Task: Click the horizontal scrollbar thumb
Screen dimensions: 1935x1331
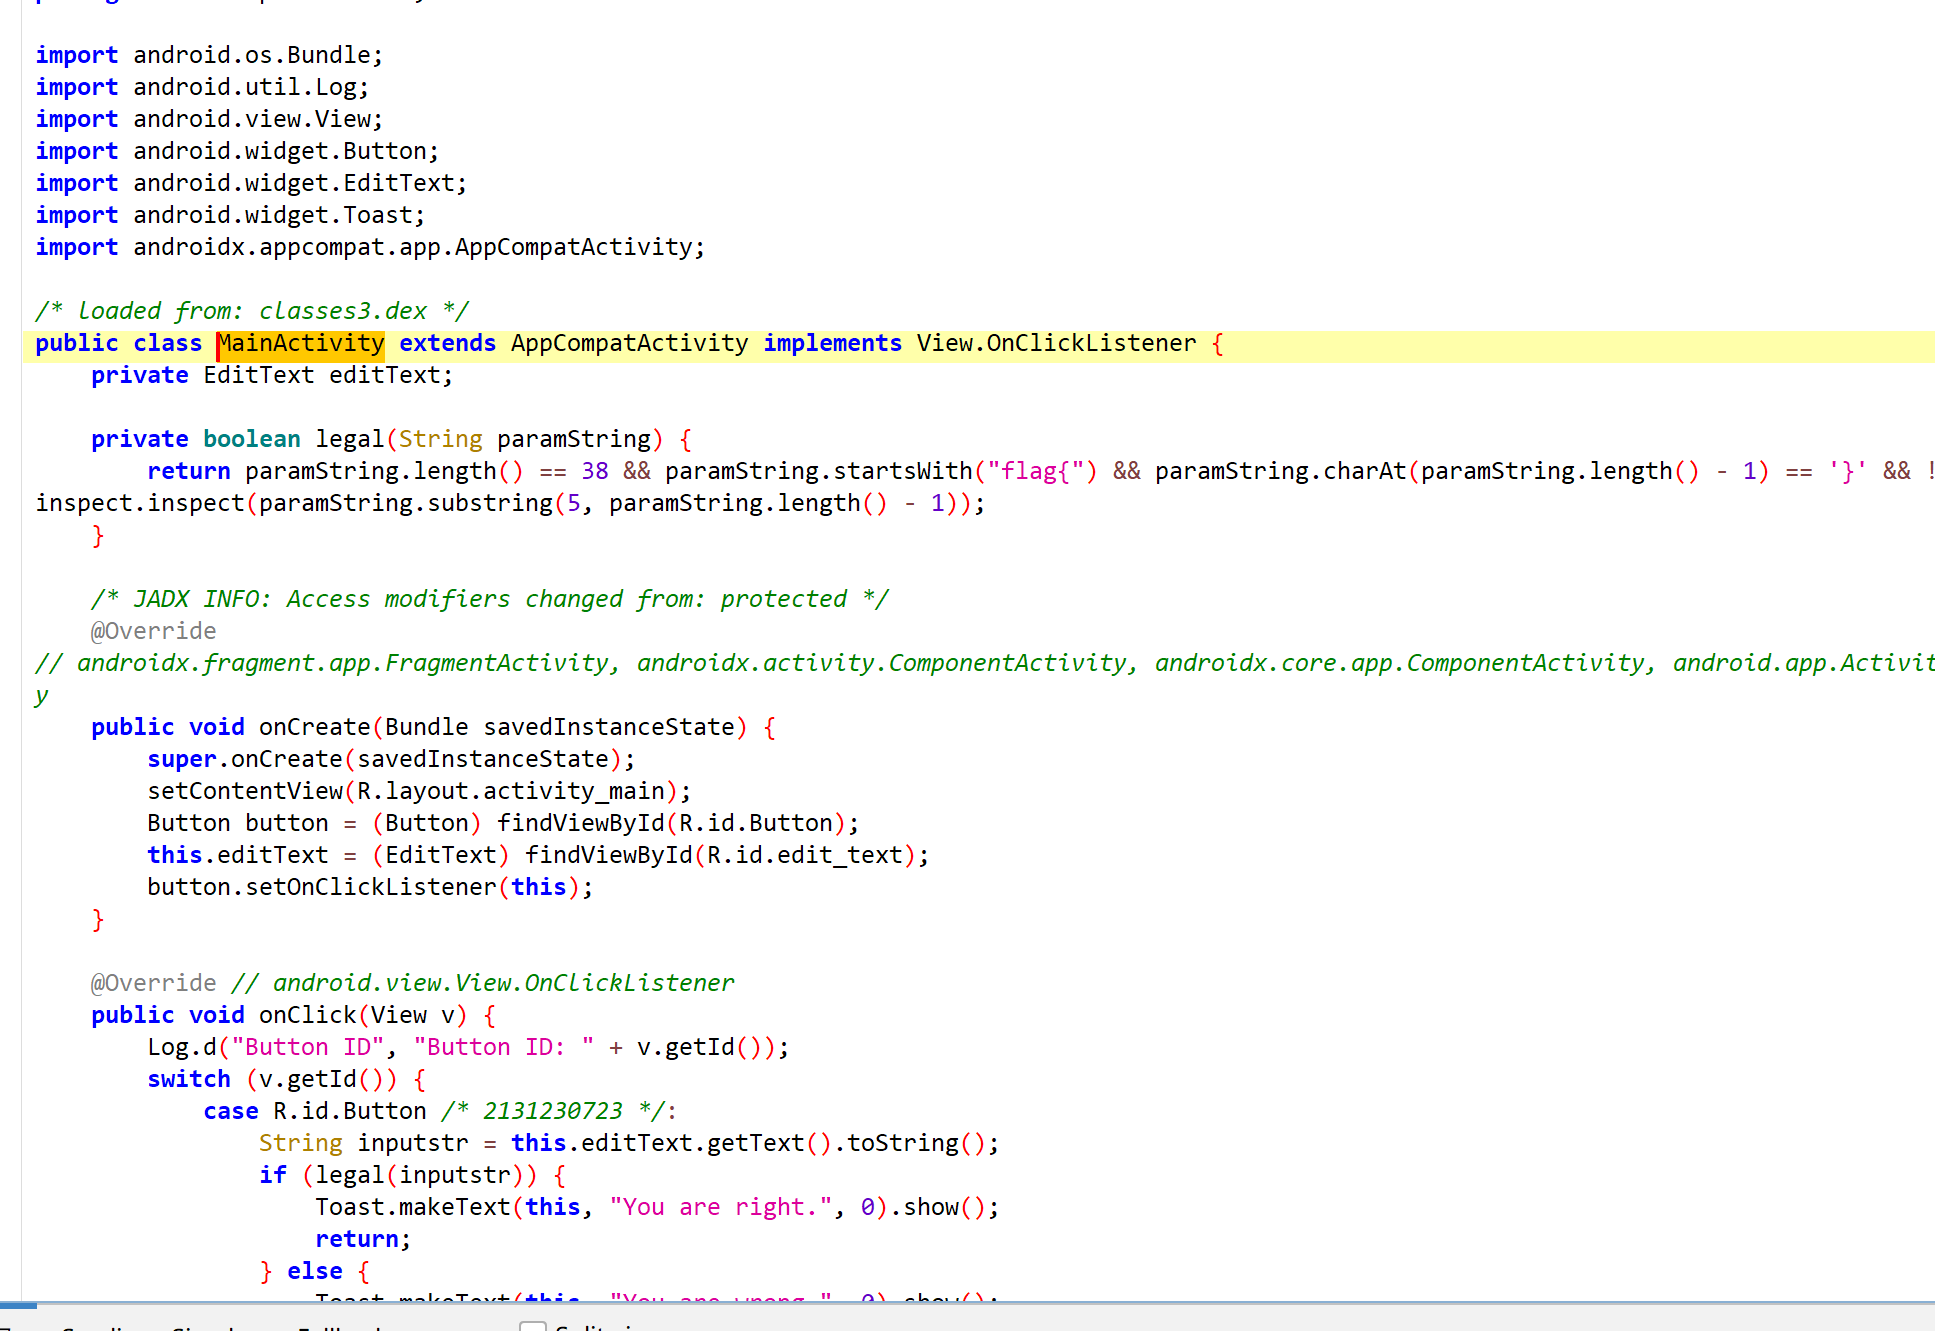Action: coord(18,1305)
